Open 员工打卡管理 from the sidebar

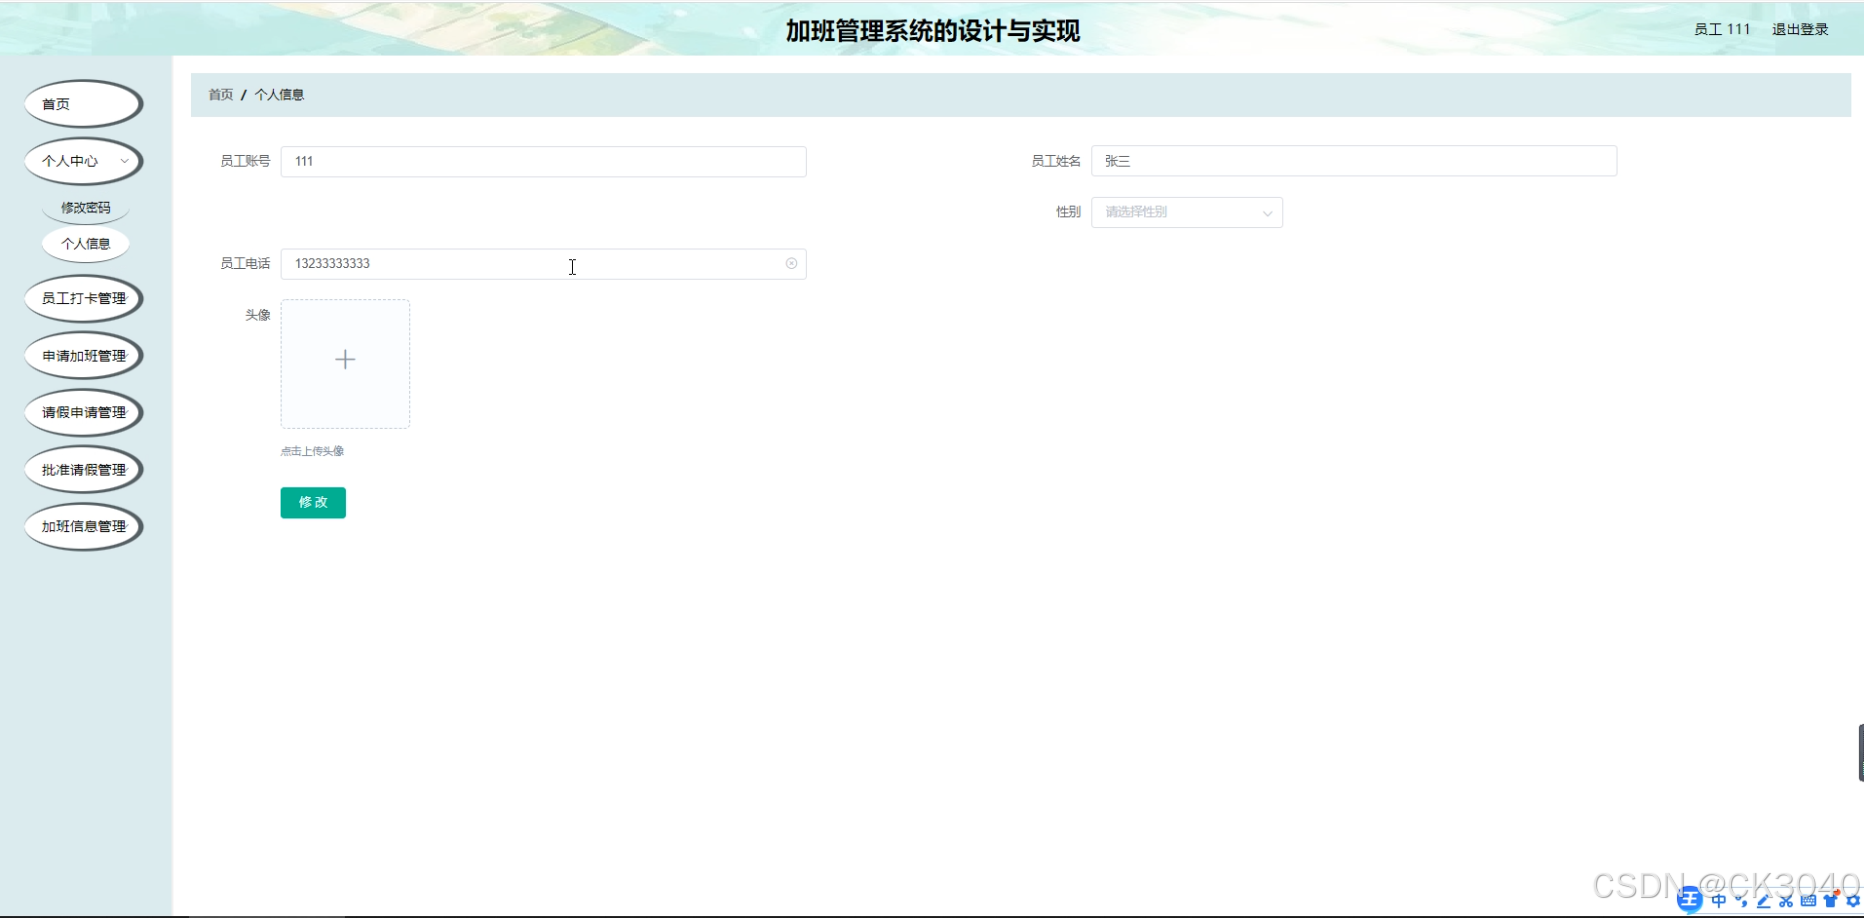(83, 298)
